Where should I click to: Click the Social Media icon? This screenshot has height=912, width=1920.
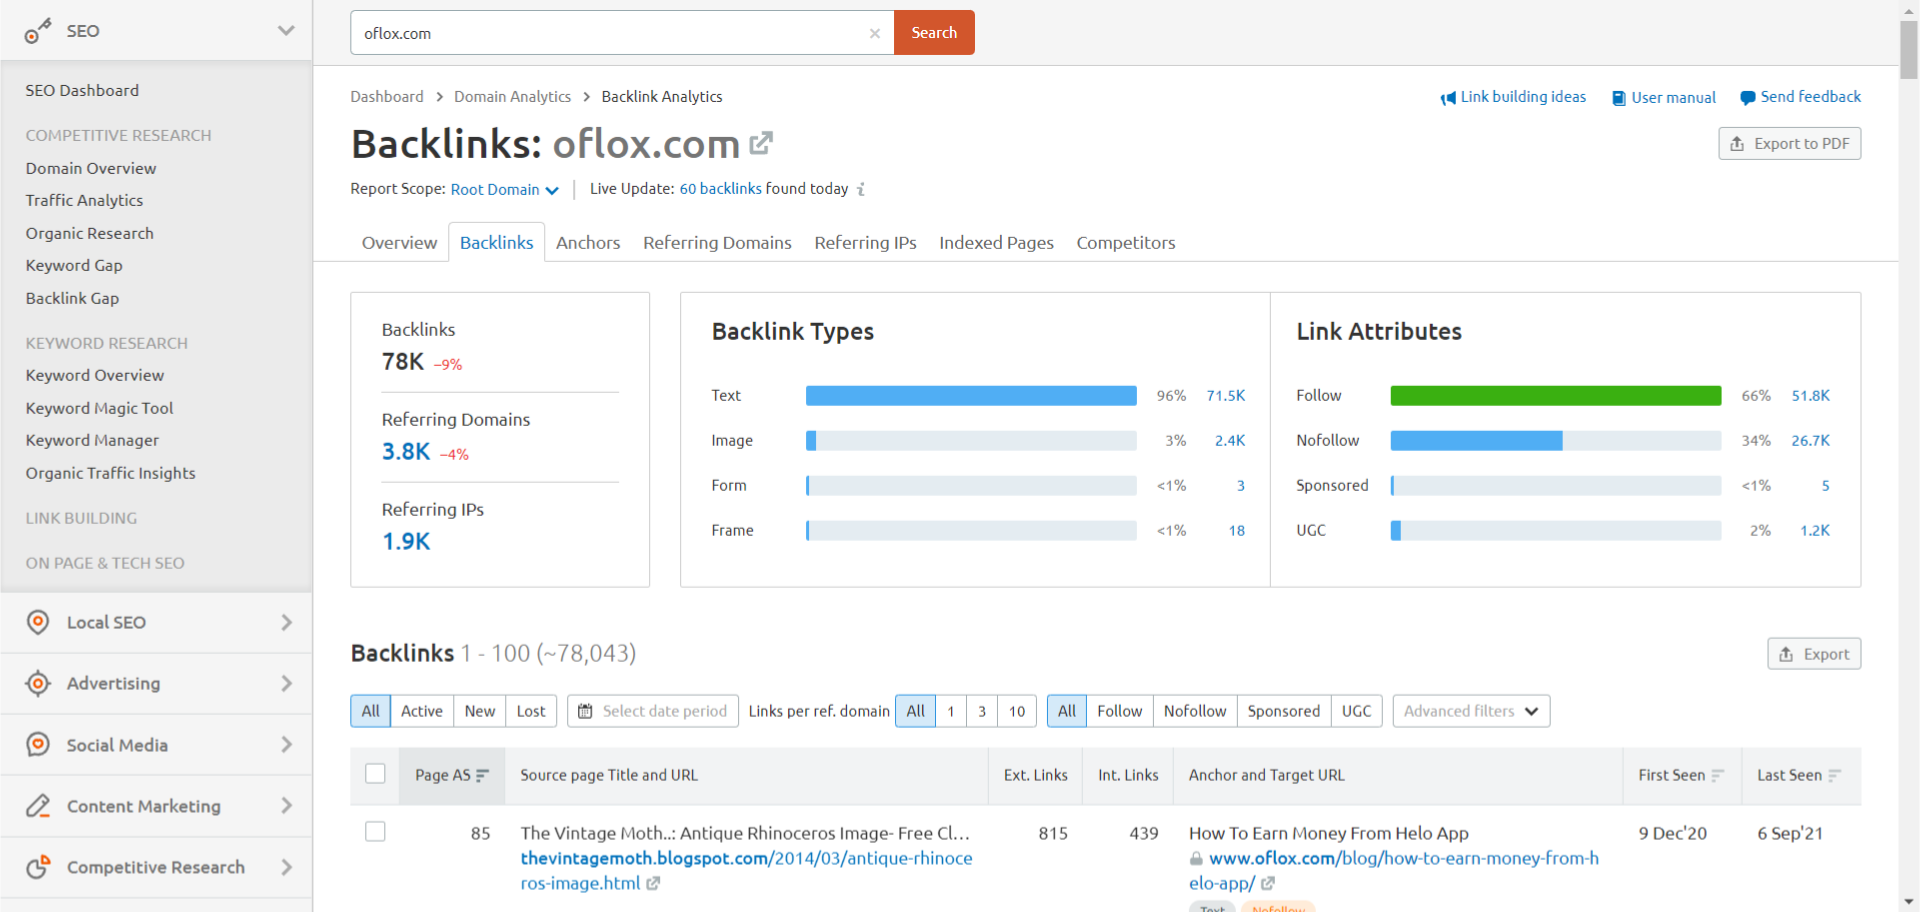(x=37, y=744)
